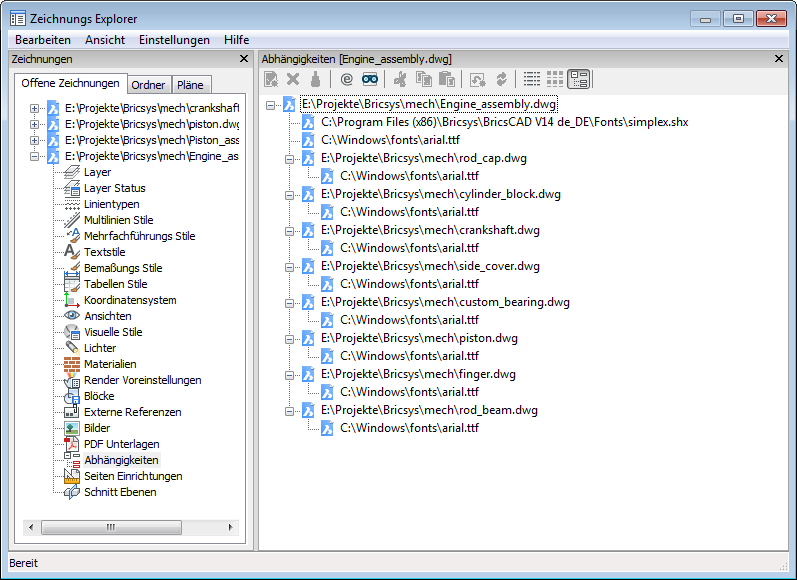Click the delete X toolbar icon
797x580 pixels.
point(293,79)
